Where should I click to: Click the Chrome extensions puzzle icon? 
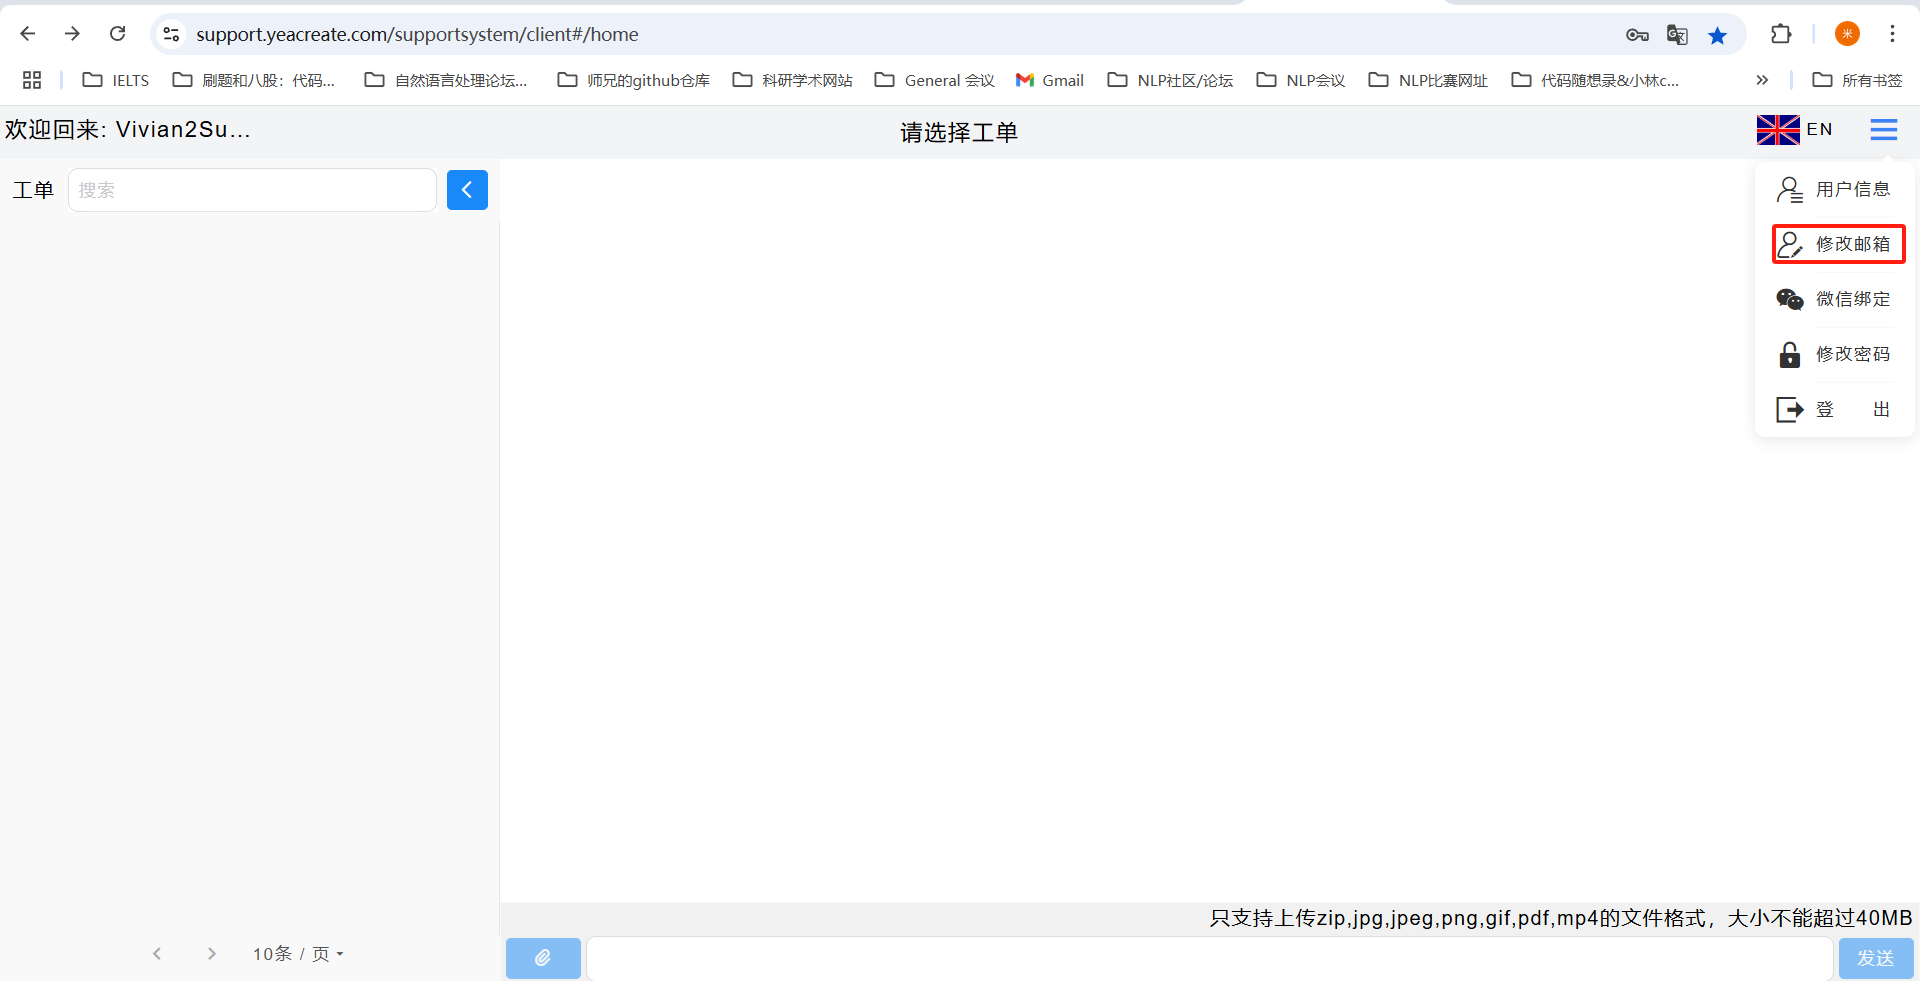click(1780, 34)
